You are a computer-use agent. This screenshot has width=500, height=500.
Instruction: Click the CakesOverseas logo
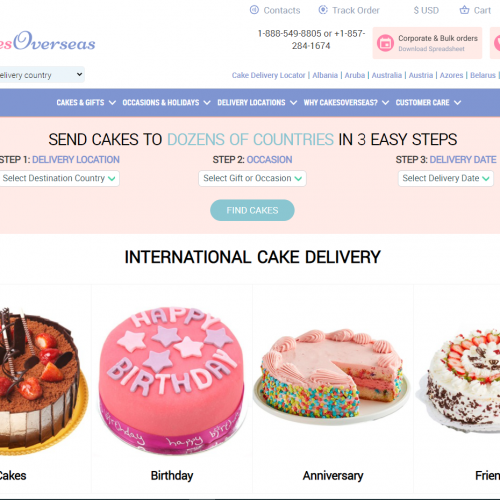(48, 41)
